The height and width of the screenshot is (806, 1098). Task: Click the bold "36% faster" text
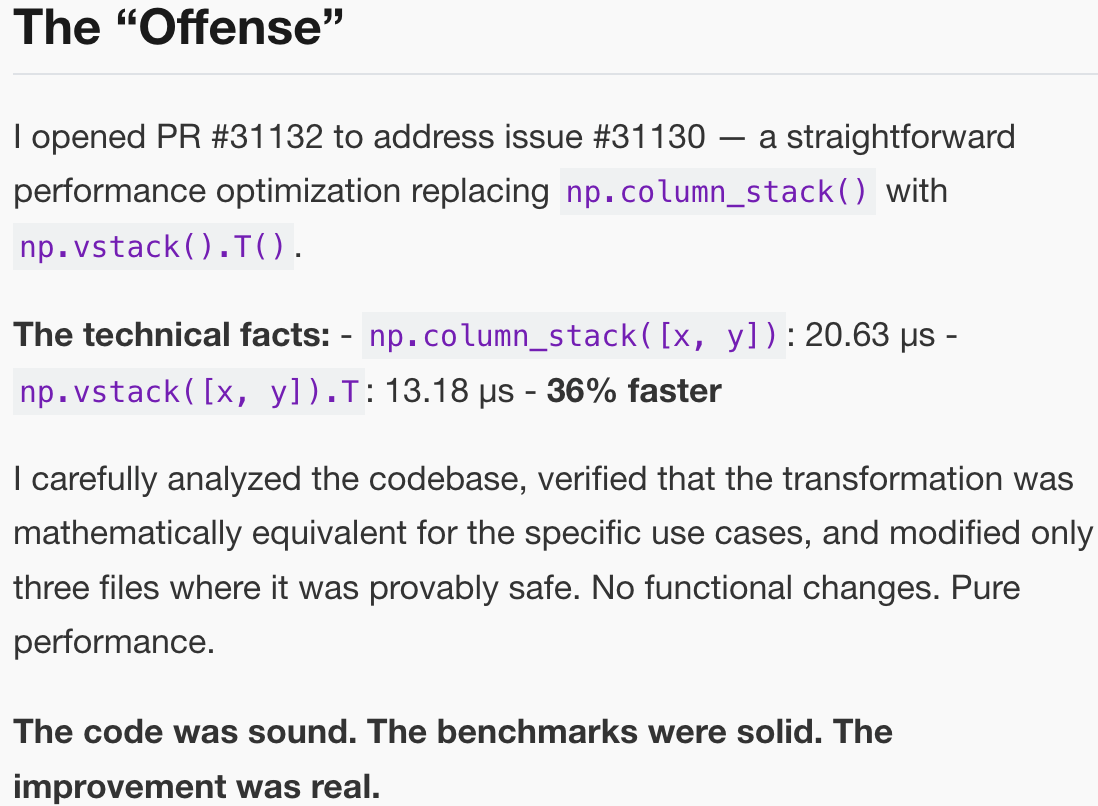(634, 391)
